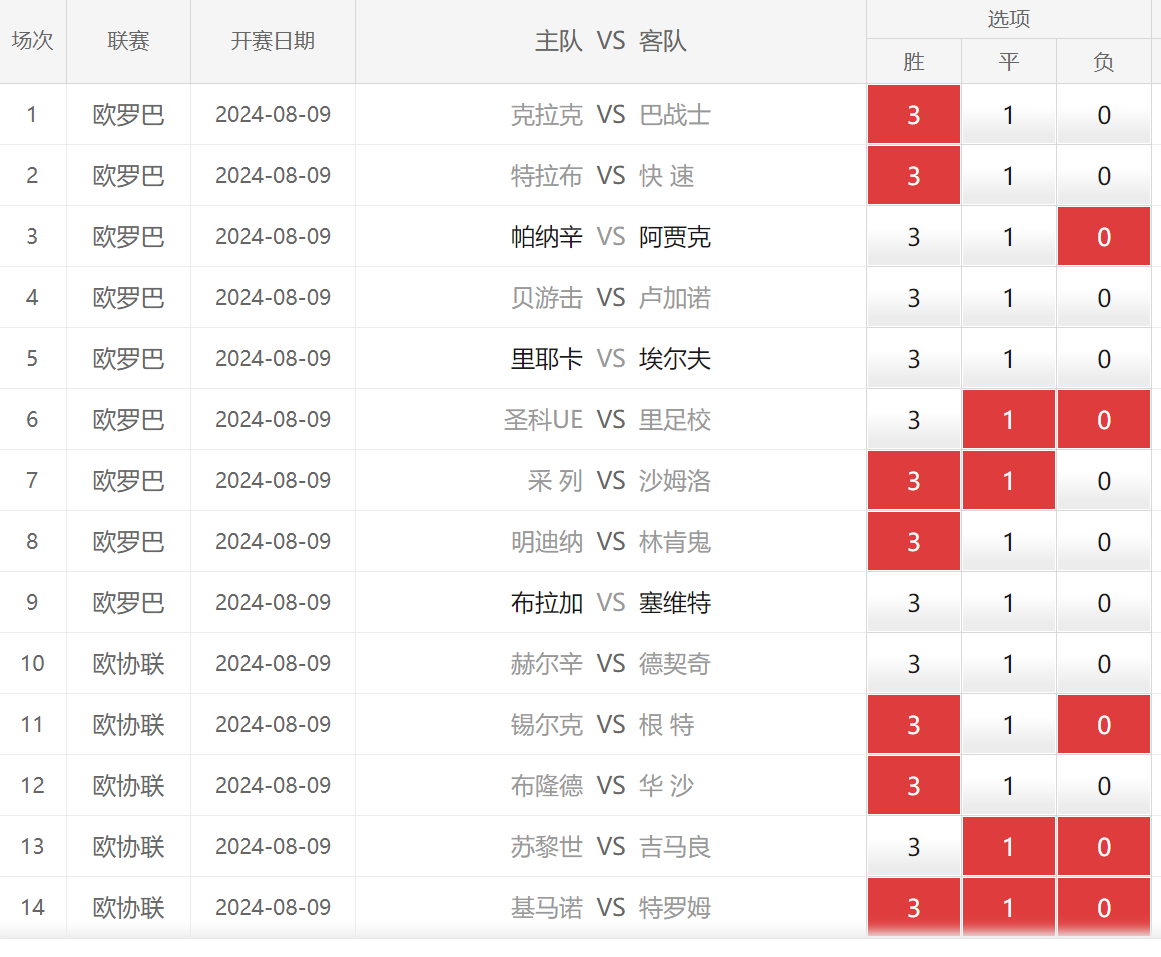Click the 胜 column header
1161x957 pixels.
(914, 61)
